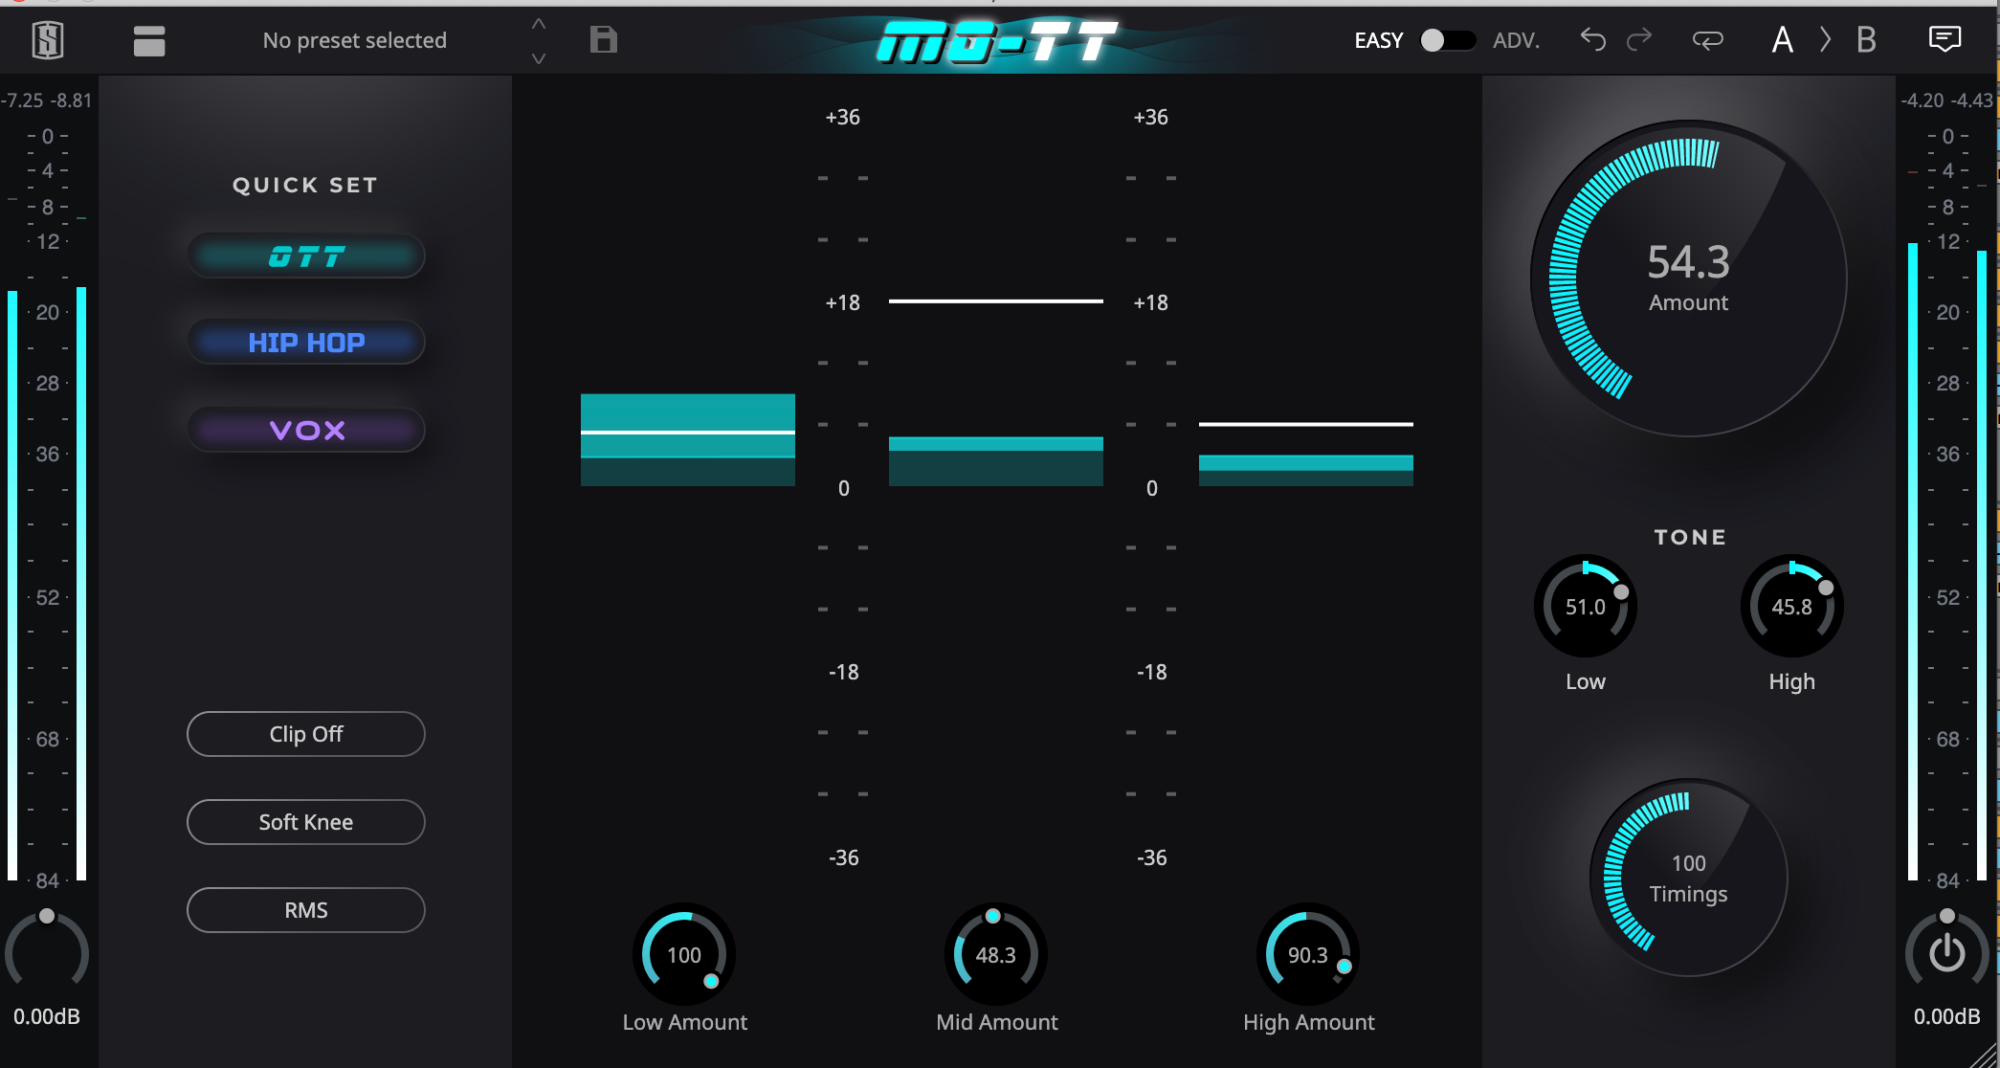Viewport: 2000px width, 1068px height.
Task: Select the B settings slot
Action: (1866, 40)
